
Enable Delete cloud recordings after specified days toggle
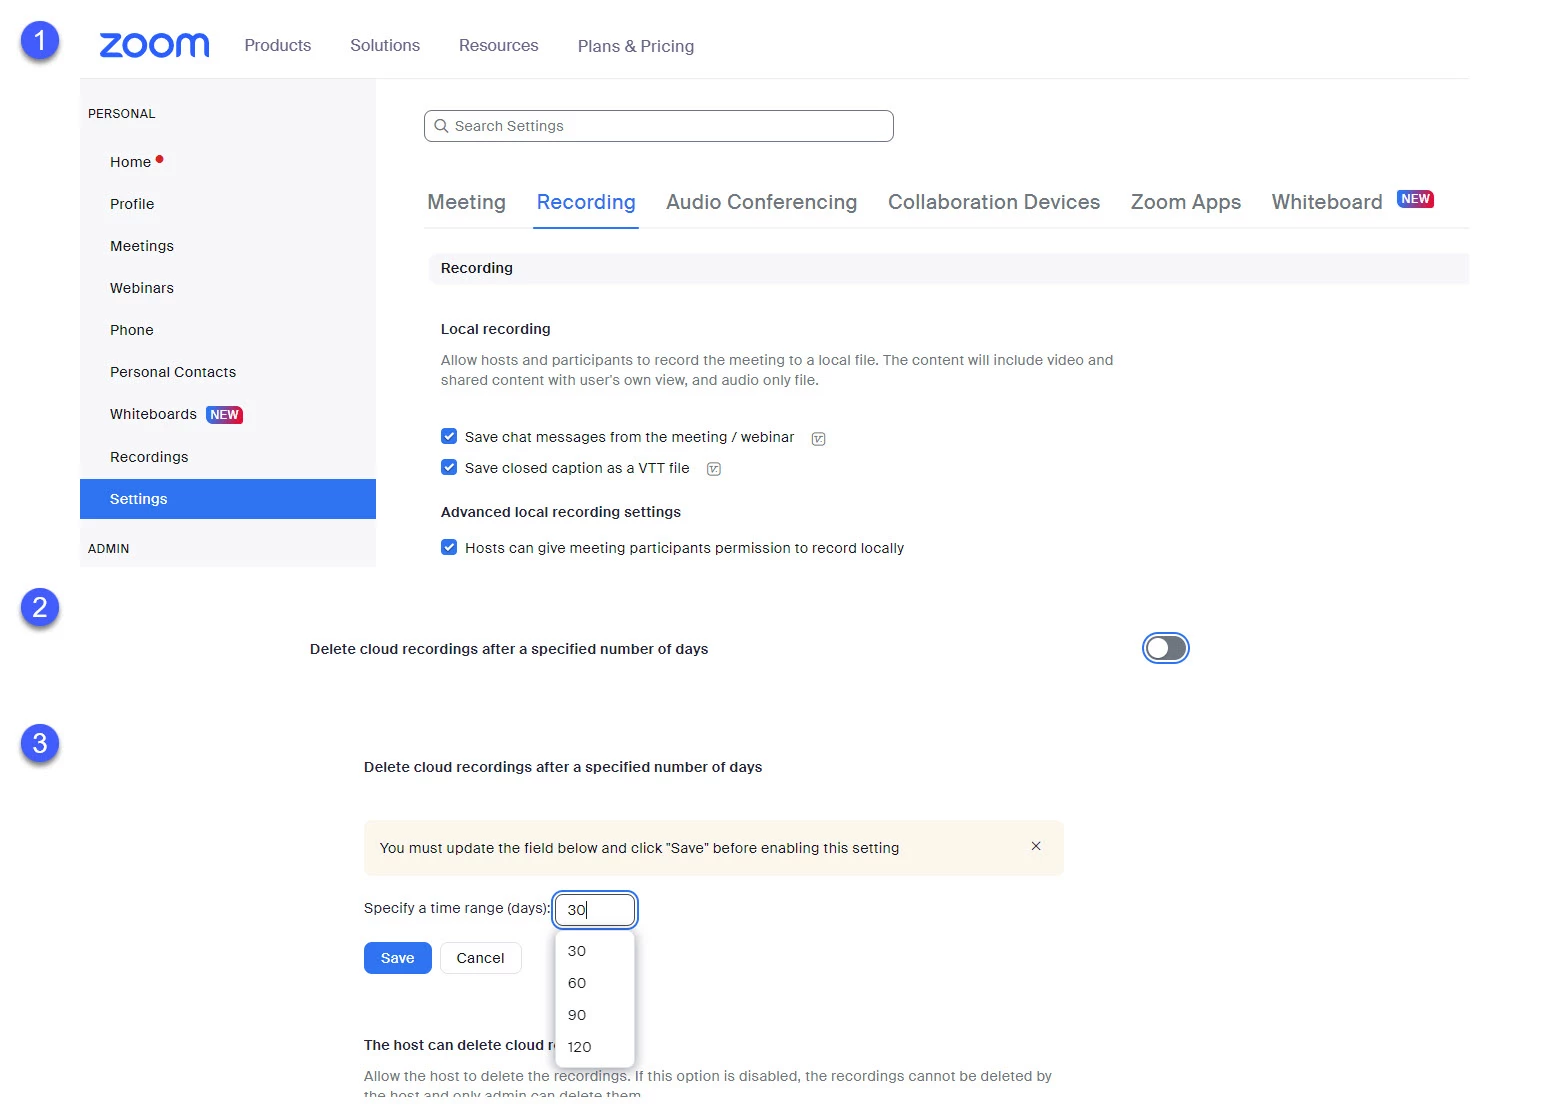point(1165,649)
